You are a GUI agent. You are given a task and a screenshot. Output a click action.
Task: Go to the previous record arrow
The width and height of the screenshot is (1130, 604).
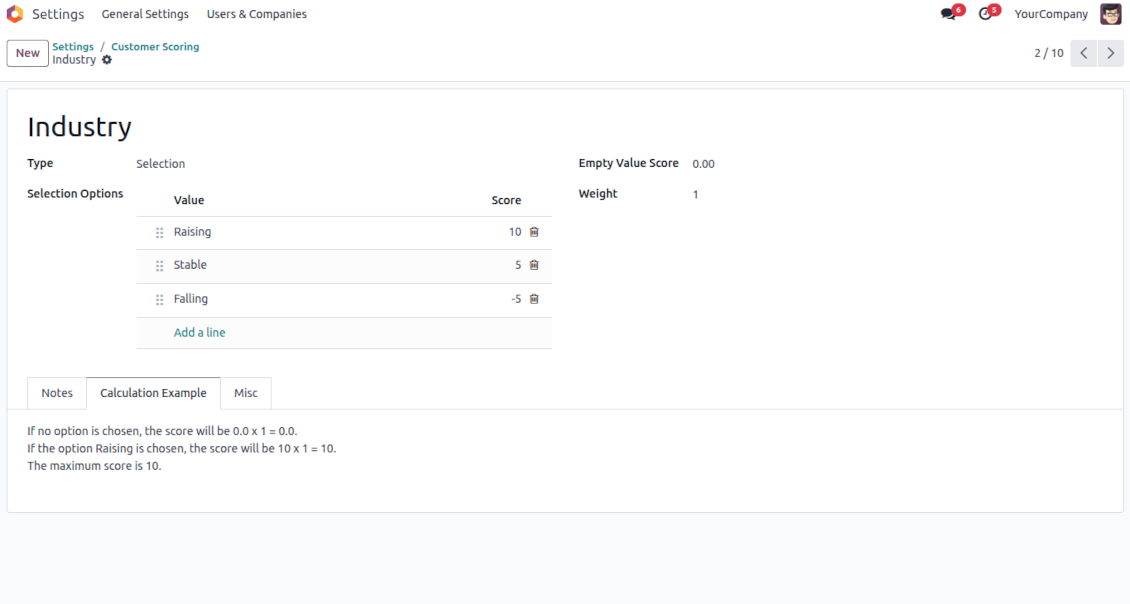1084,53
